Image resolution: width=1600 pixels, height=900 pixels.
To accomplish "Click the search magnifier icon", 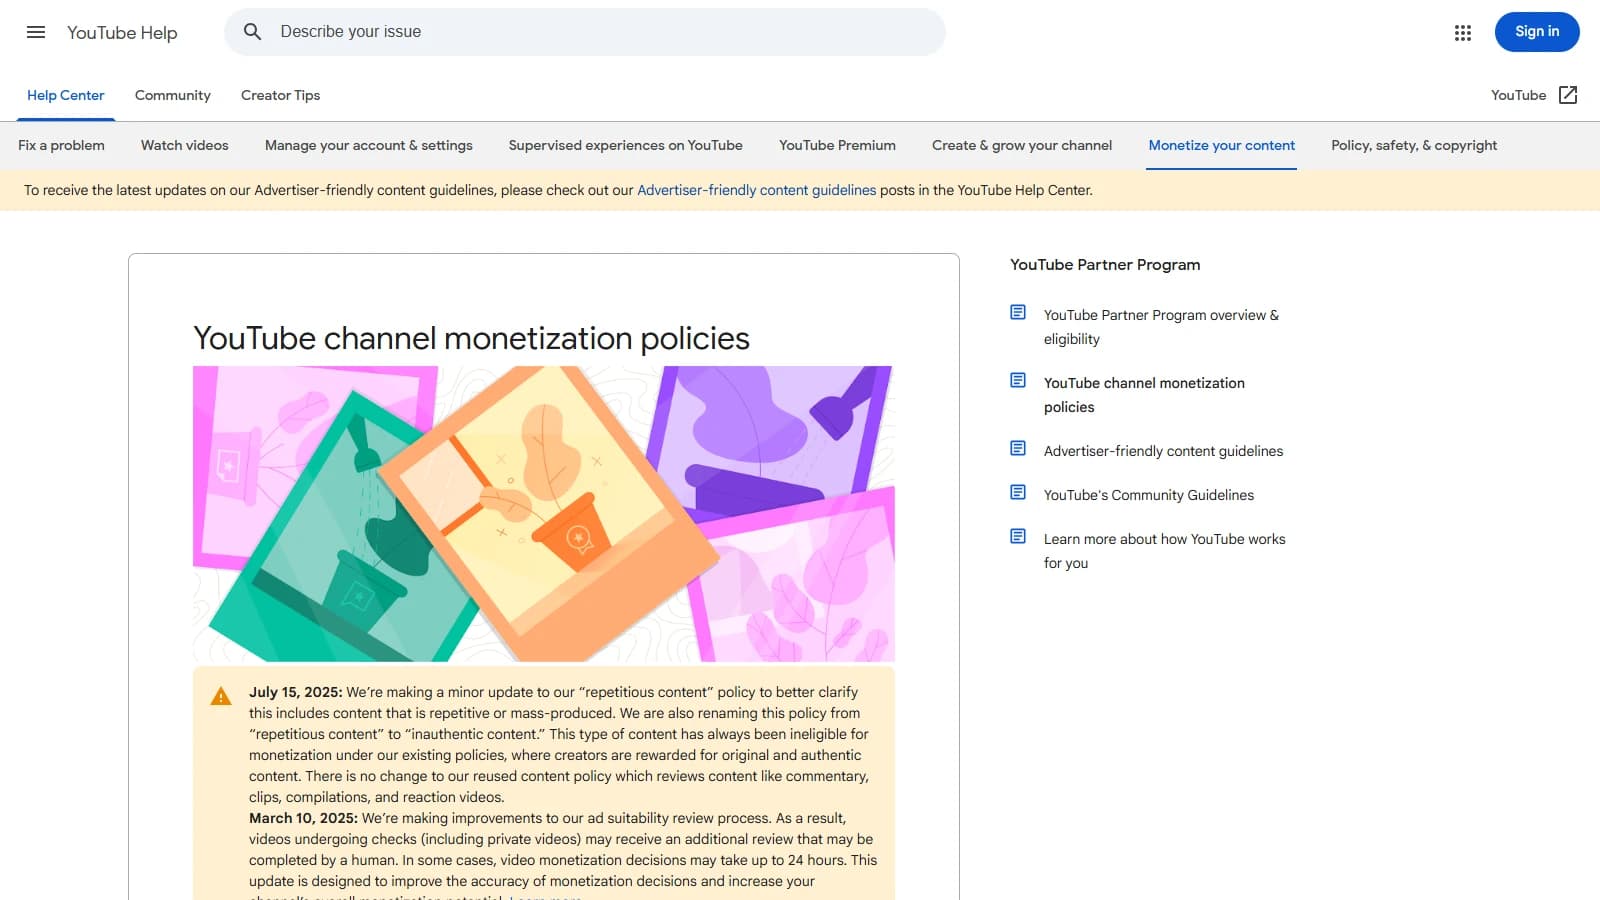I will (x=253, y=32).
